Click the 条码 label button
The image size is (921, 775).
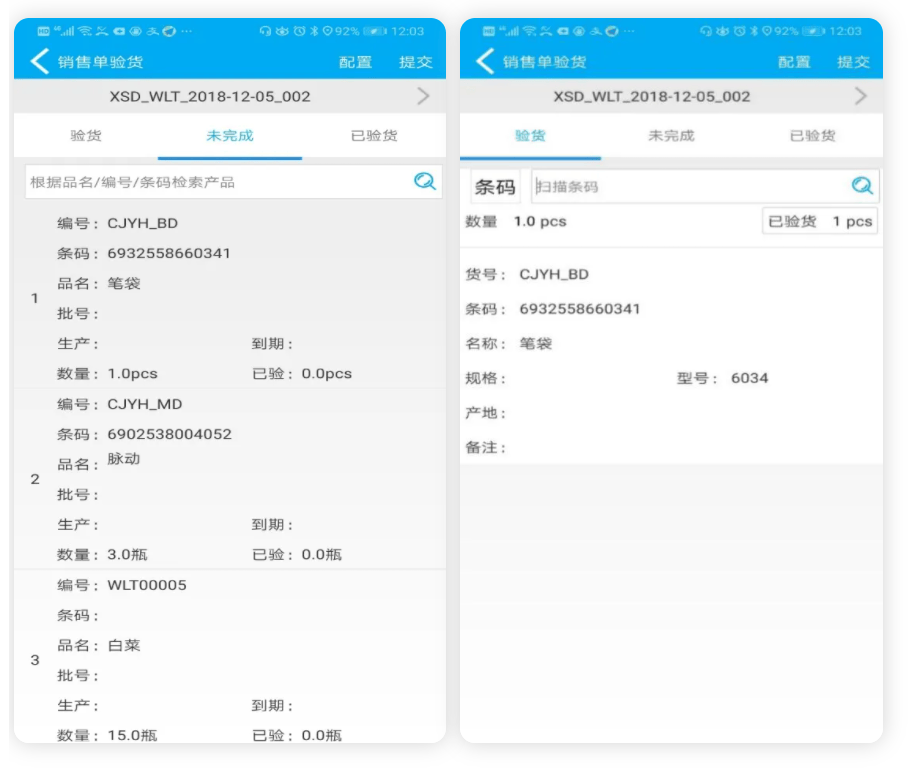(495, 187)
